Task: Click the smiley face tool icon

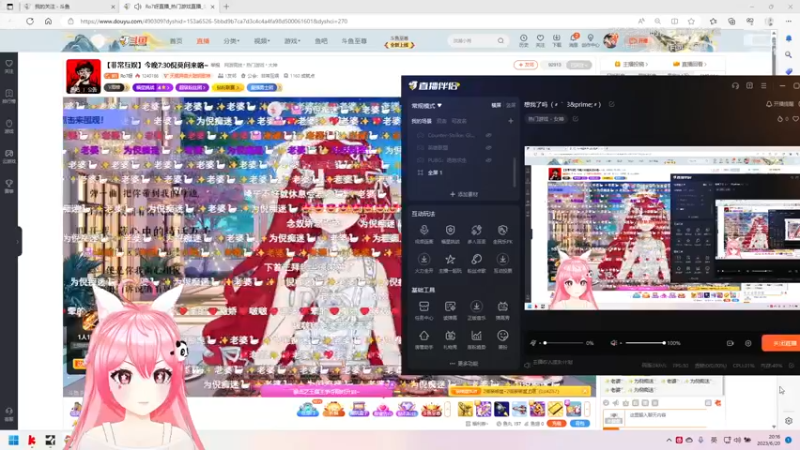Action: pos(503,336)
